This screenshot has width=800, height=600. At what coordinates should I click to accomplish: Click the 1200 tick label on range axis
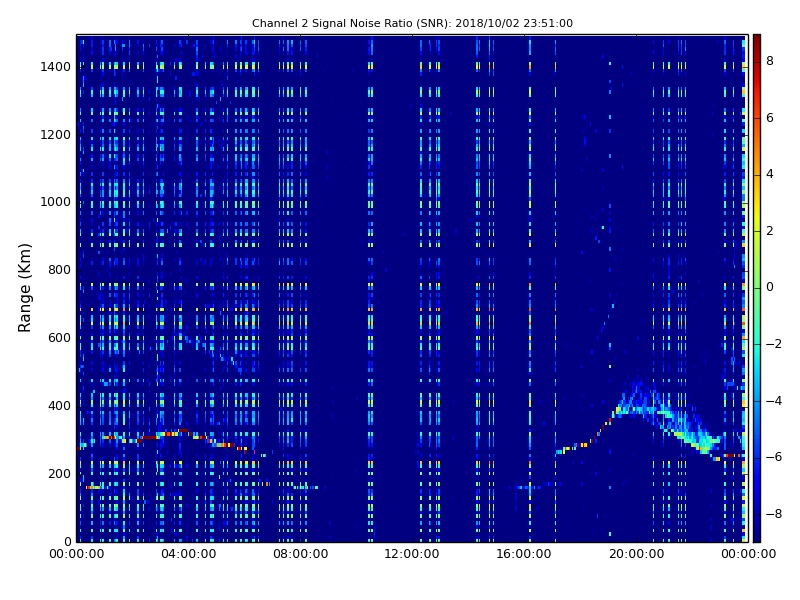click(56, 135)
